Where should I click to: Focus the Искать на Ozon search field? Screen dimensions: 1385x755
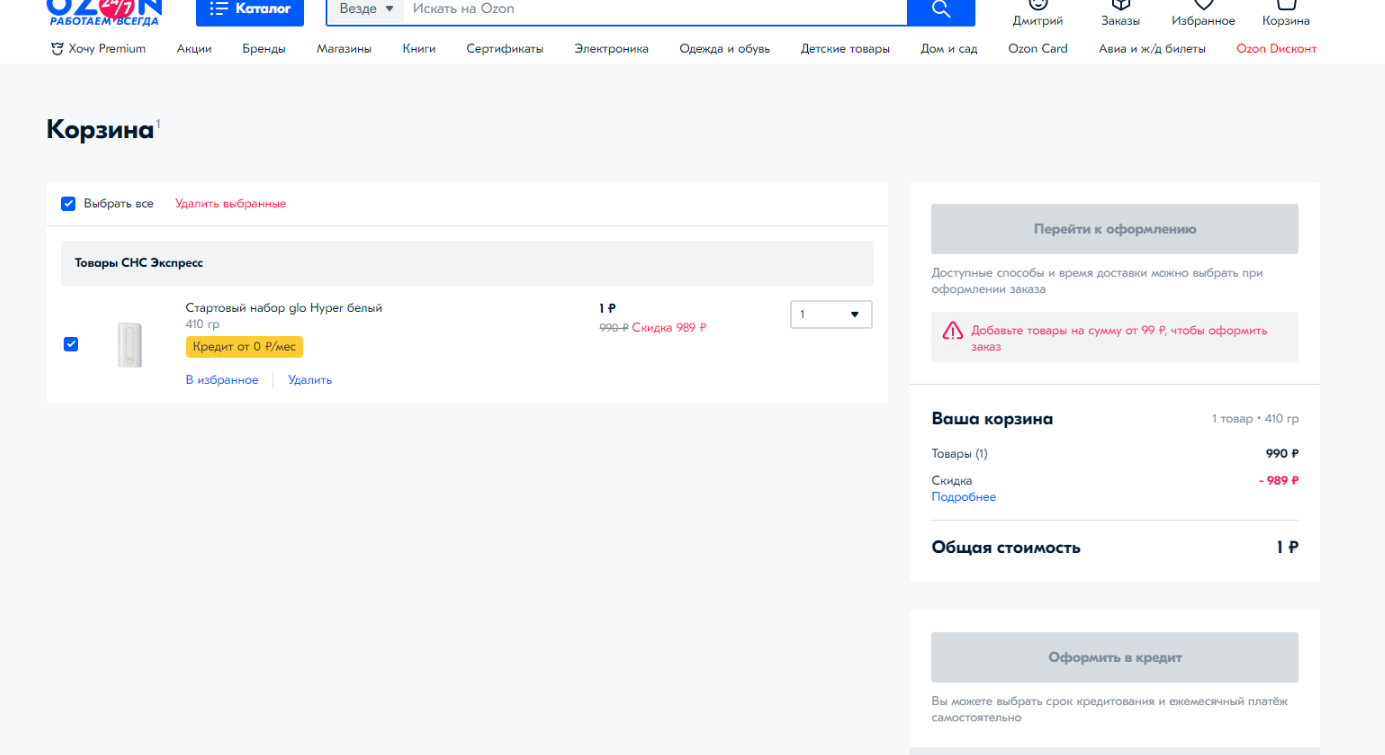coord(655,9)
